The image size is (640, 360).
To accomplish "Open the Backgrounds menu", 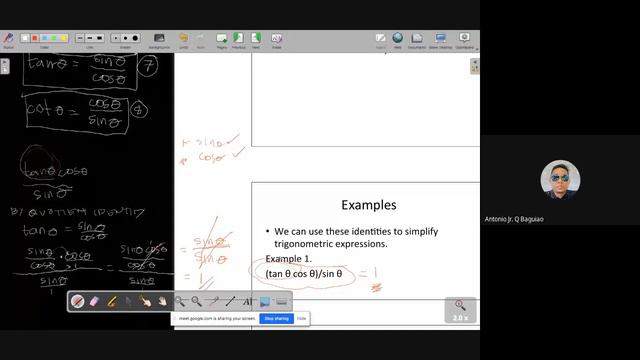I will click(x=159, y=40).
